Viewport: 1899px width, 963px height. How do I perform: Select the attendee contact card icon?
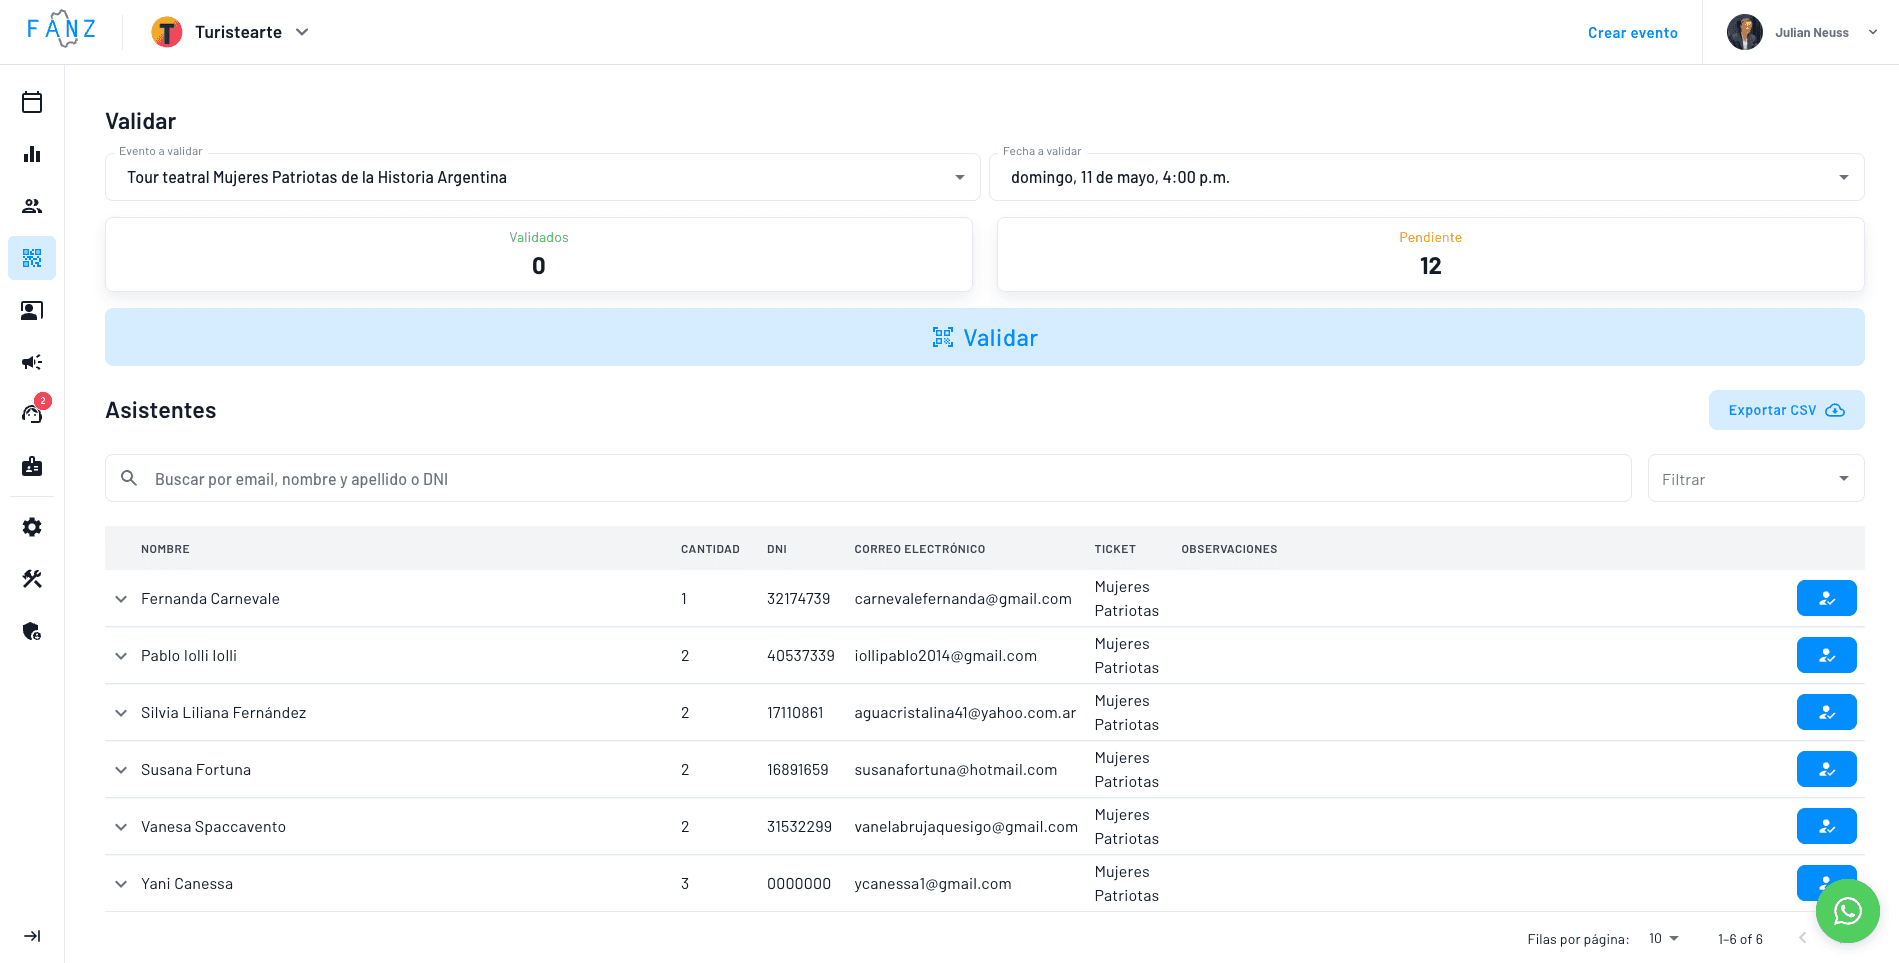pos(32,310)
